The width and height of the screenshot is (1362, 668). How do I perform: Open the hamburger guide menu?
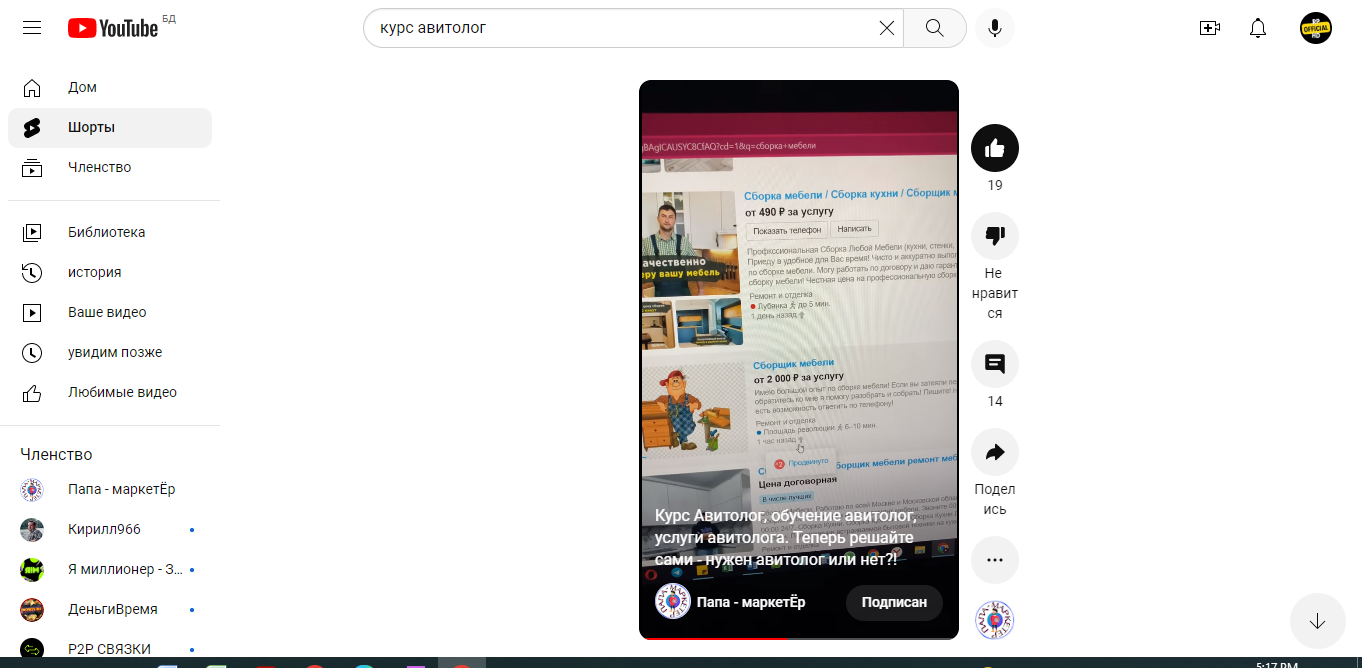32,28
